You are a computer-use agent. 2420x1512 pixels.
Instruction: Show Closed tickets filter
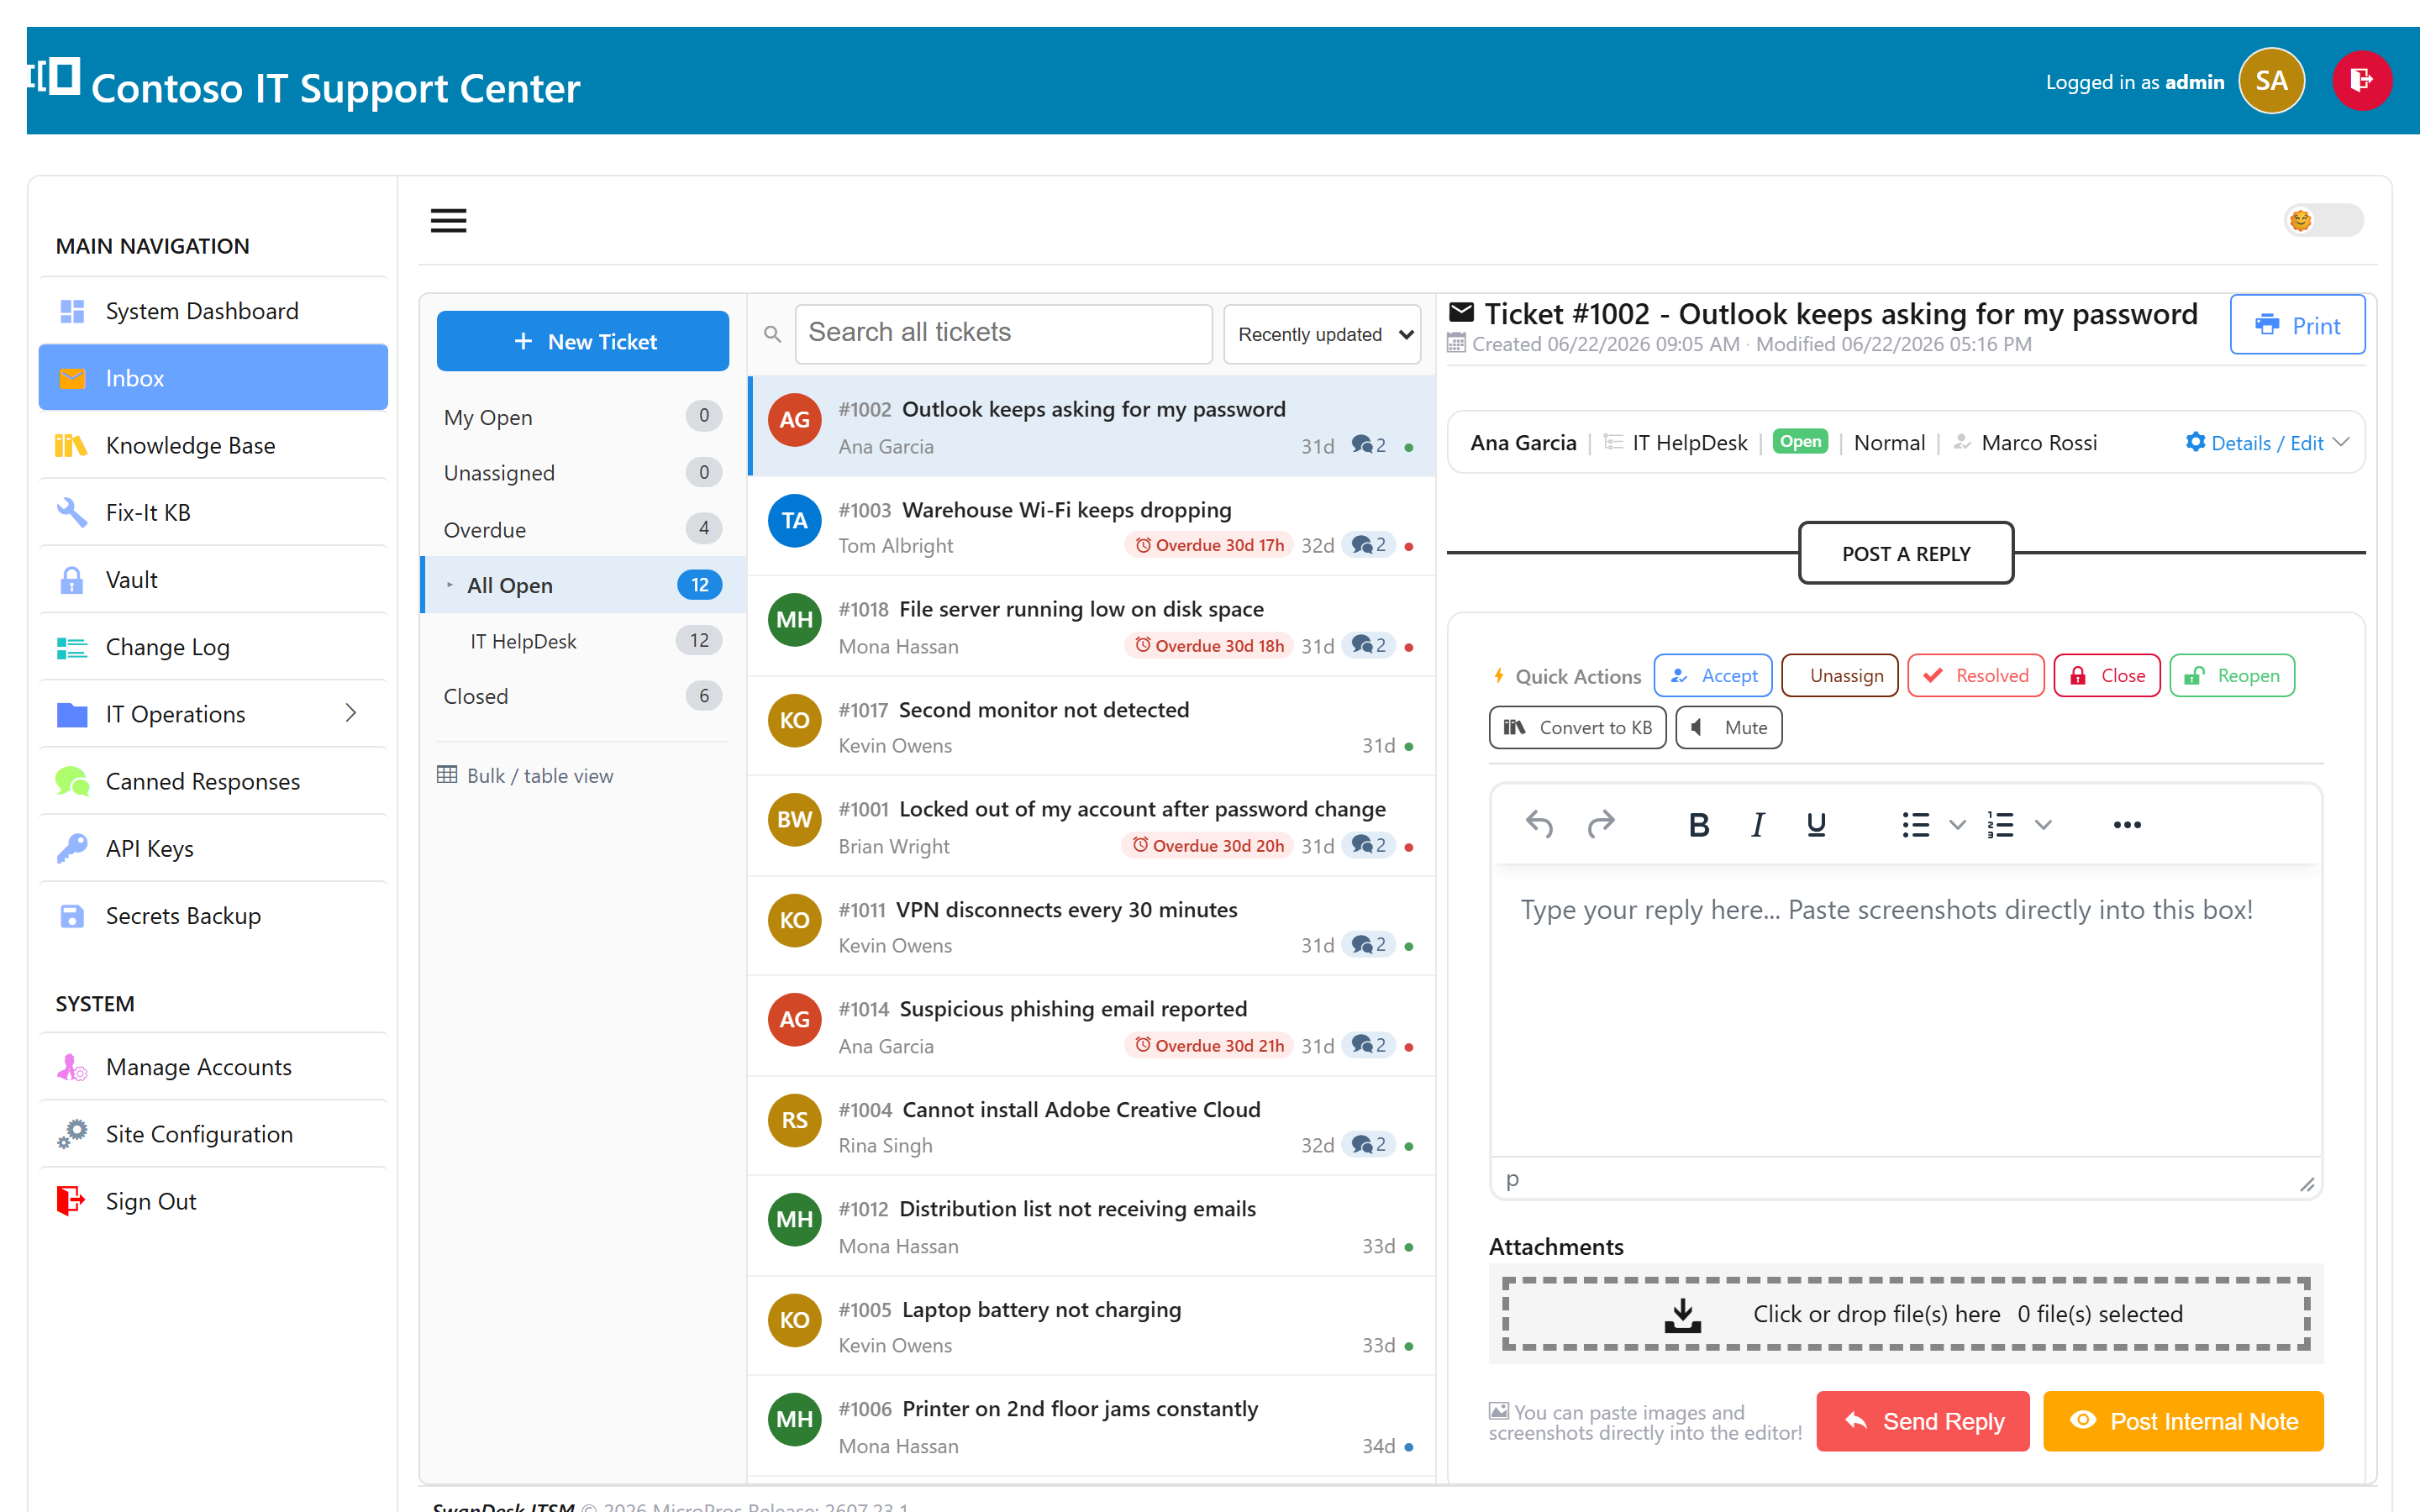583,696
